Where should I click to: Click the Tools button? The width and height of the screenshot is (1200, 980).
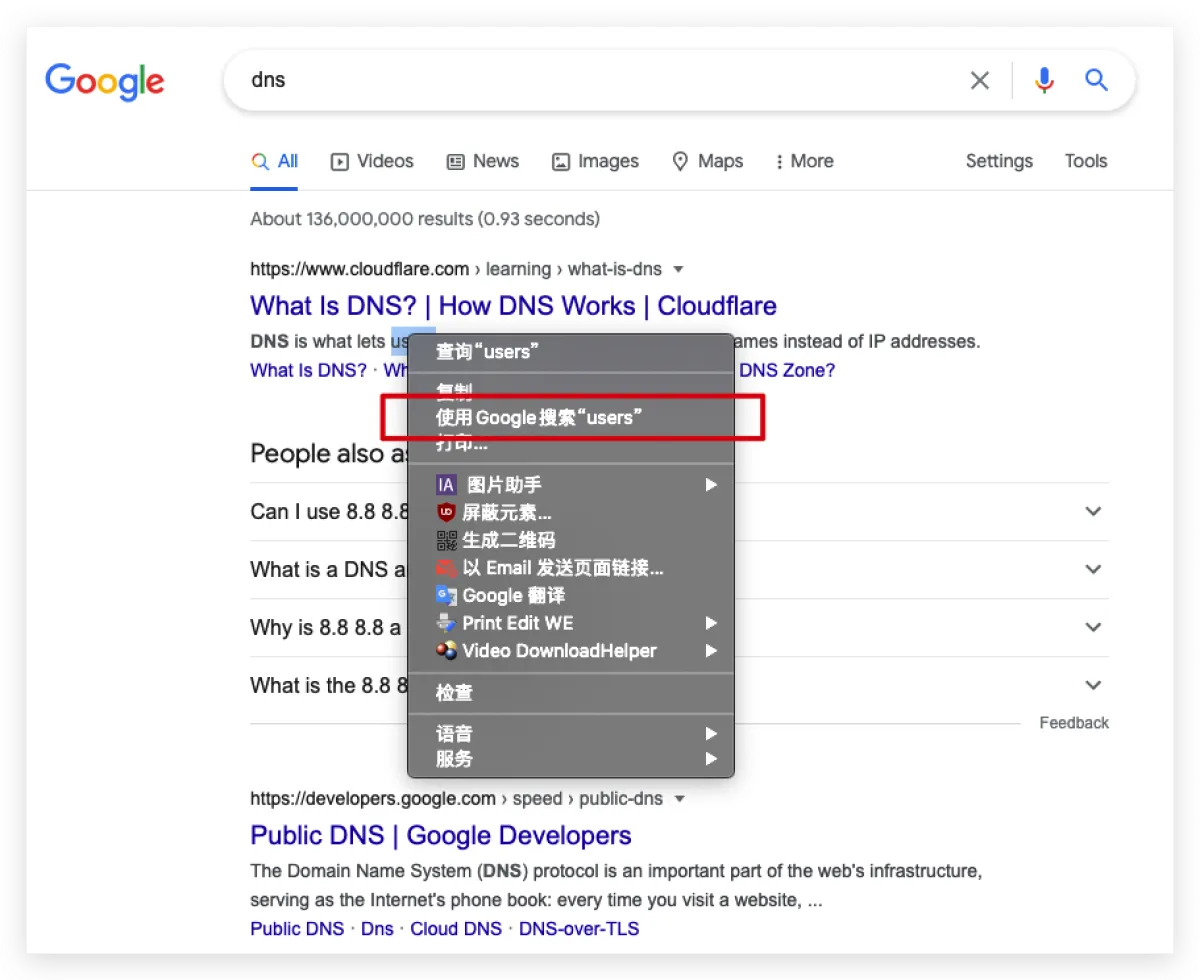click(1085, 161)
